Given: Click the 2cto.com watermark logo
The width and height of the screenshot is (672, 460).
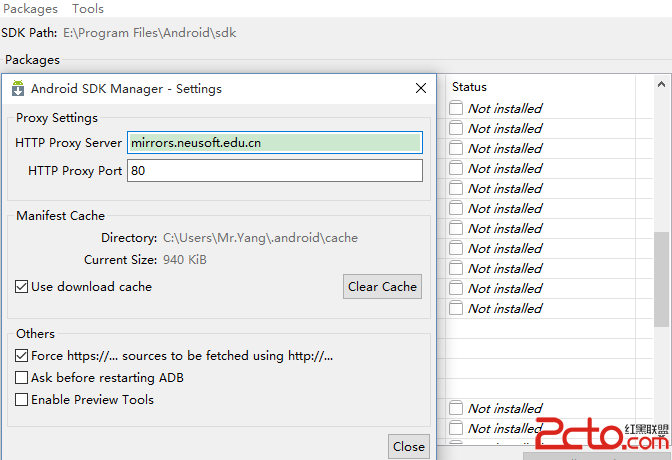Looking at the screenshot, I should pos(602,437).
